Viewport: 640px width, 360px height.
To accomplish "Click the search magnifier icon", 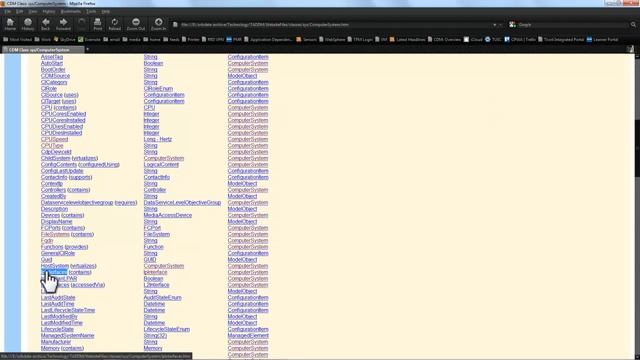I will click(x=633, y=25).
